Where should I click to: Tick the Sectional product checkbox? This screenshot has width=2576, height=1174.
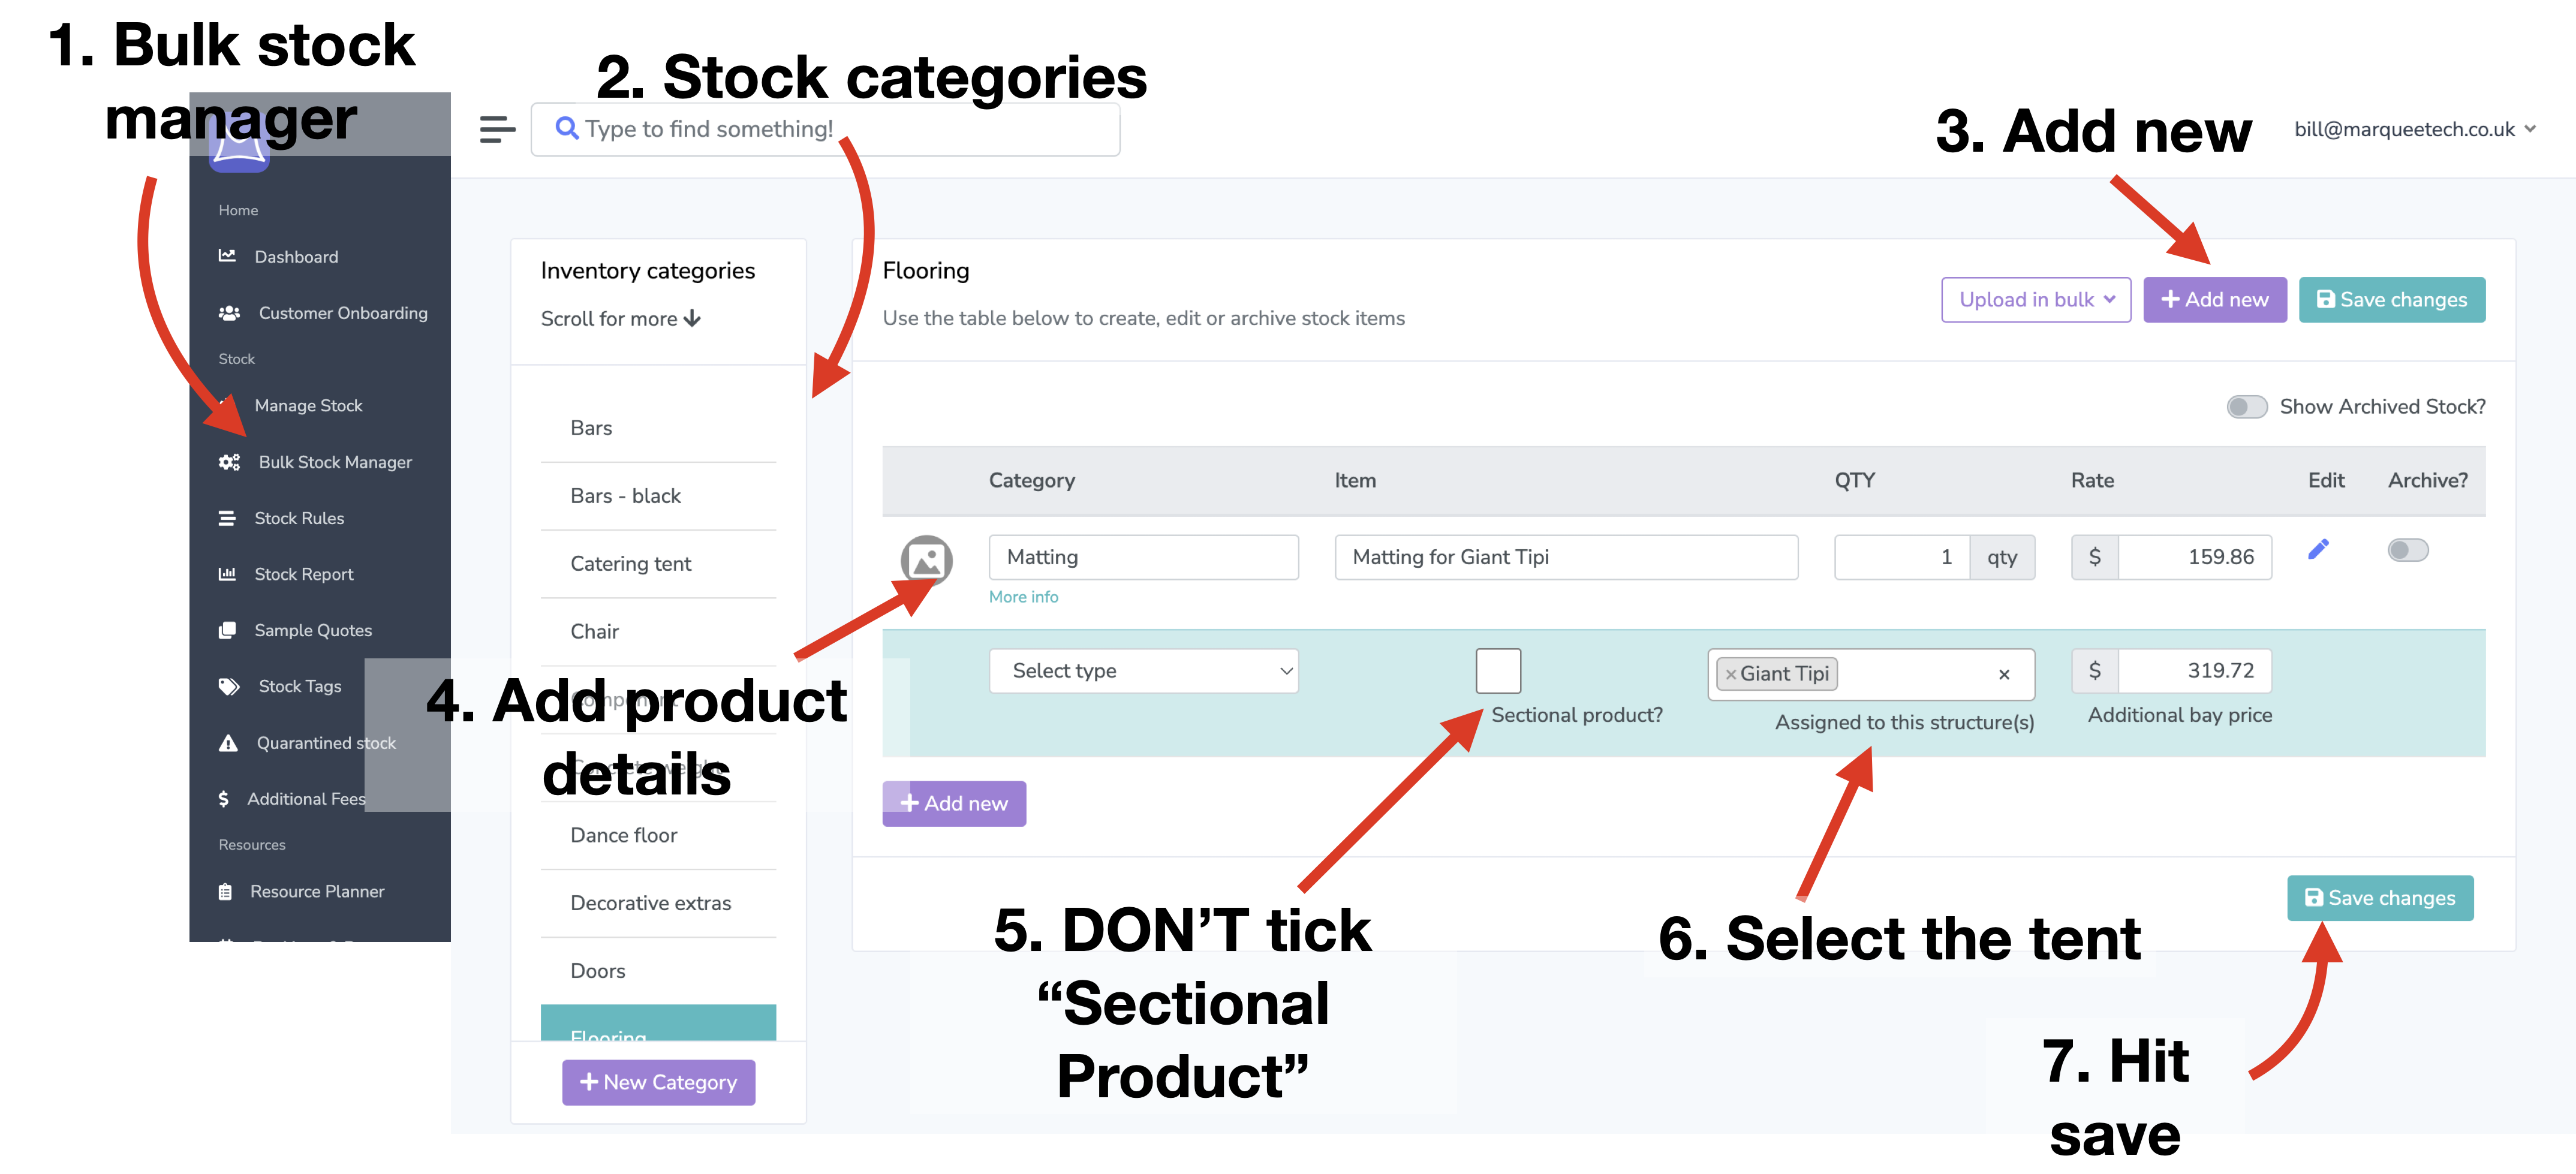point(1498,671)
